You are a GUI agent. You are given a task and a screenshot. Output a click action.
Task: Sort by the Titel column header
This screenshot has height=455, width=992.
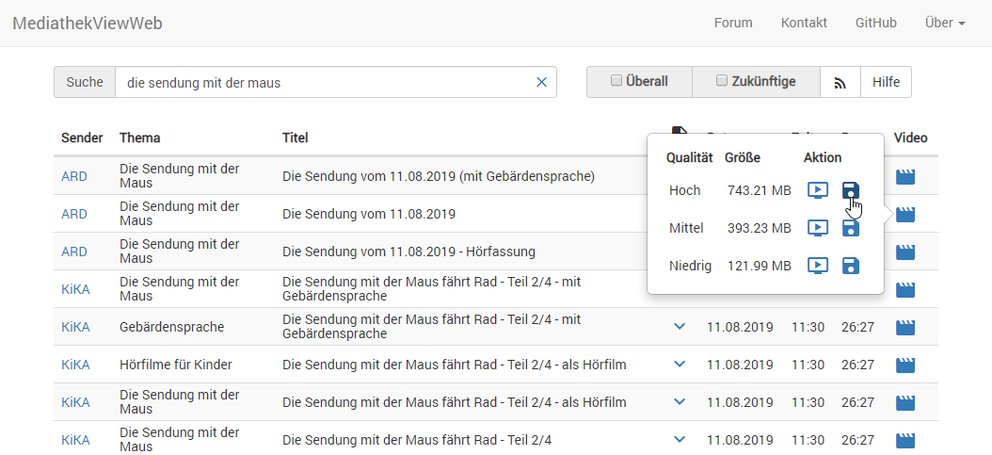[295, 138]
